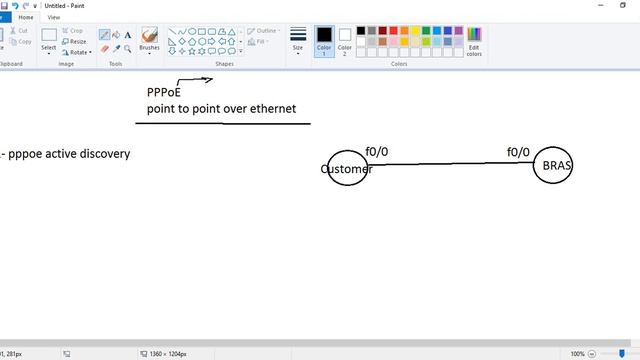640x360 pixels.
Task: Choose the Right arrow shape
Action: pyautogui.click(x=212, y=42)
